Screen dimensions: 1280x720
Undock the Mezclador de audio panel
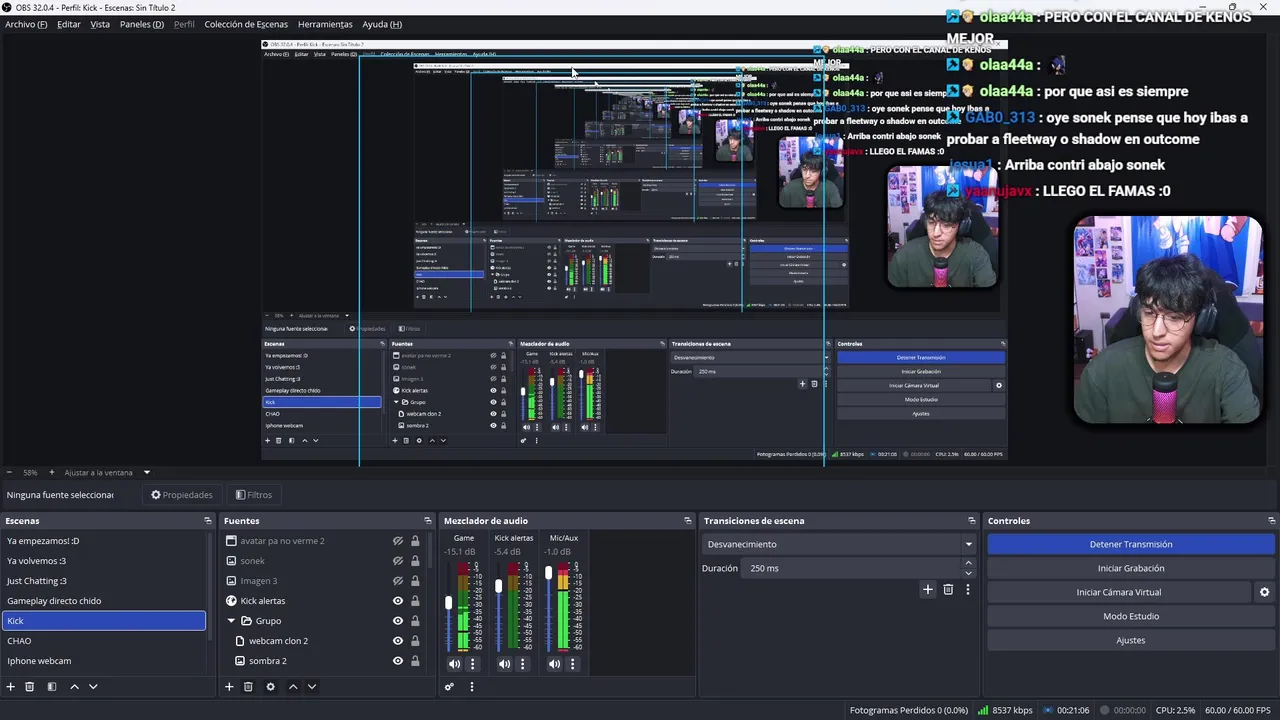click(688, 521)
